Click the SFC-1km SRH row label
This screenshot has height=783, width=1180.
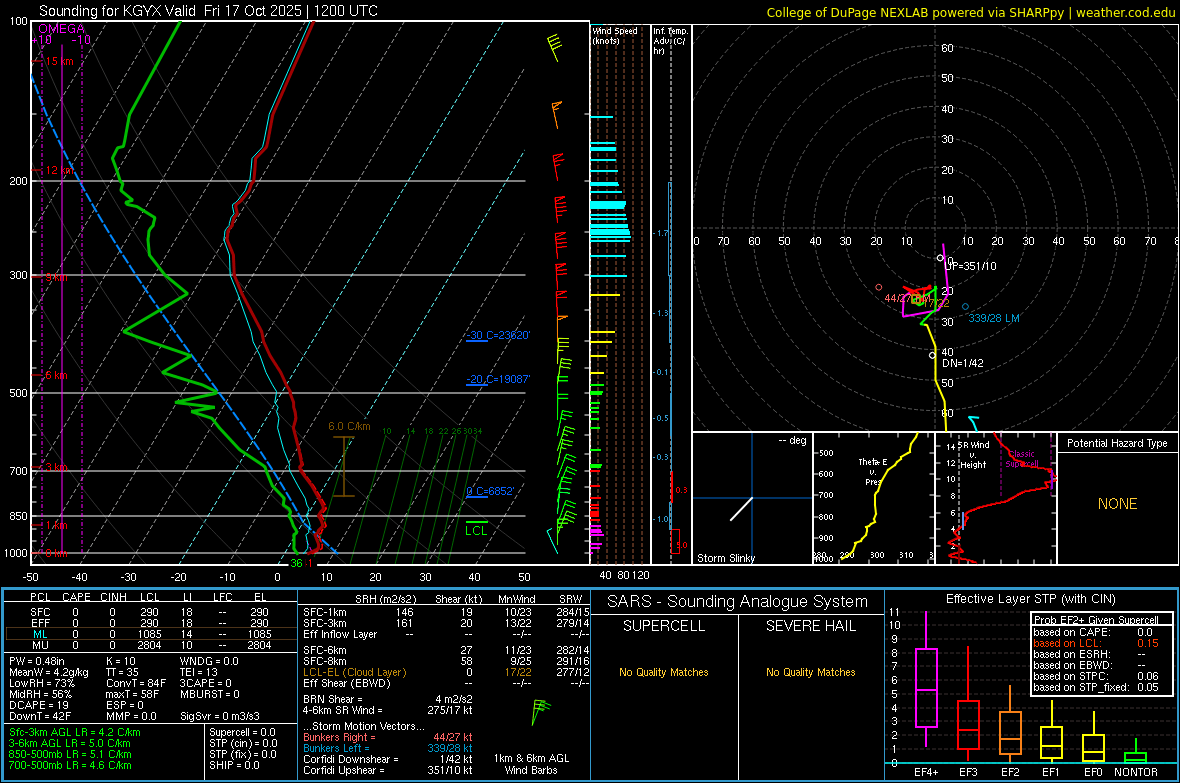click(x=325, y=612)
